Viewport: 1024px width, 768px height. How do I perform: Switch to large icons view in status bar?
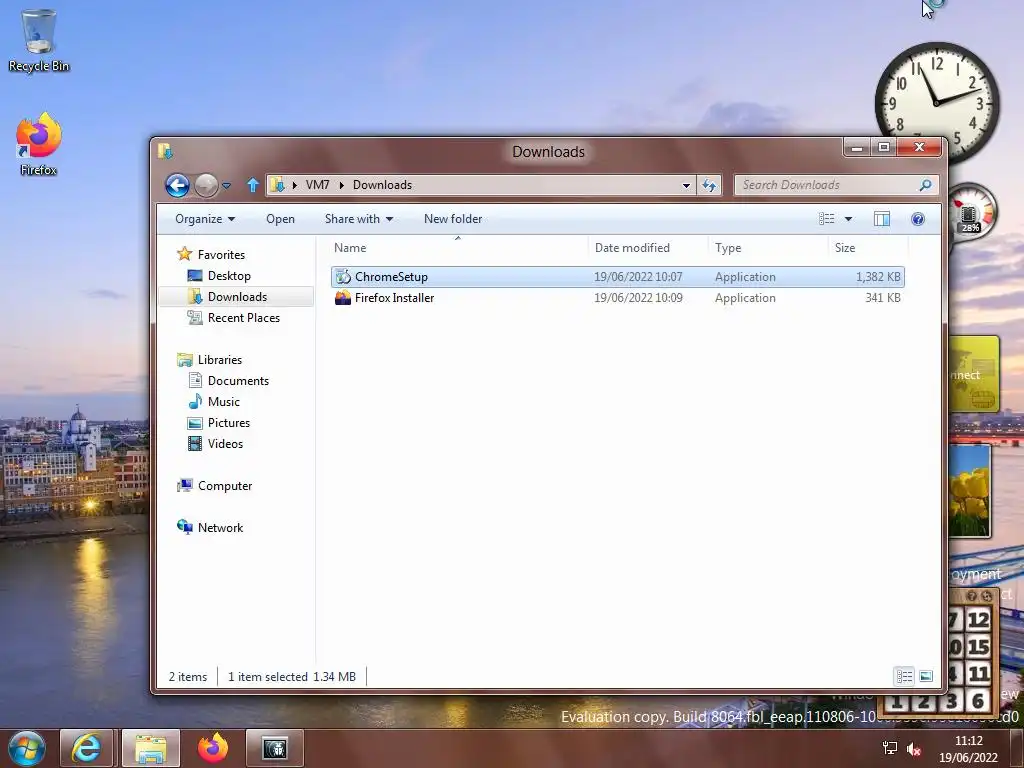tap(926, 677)
